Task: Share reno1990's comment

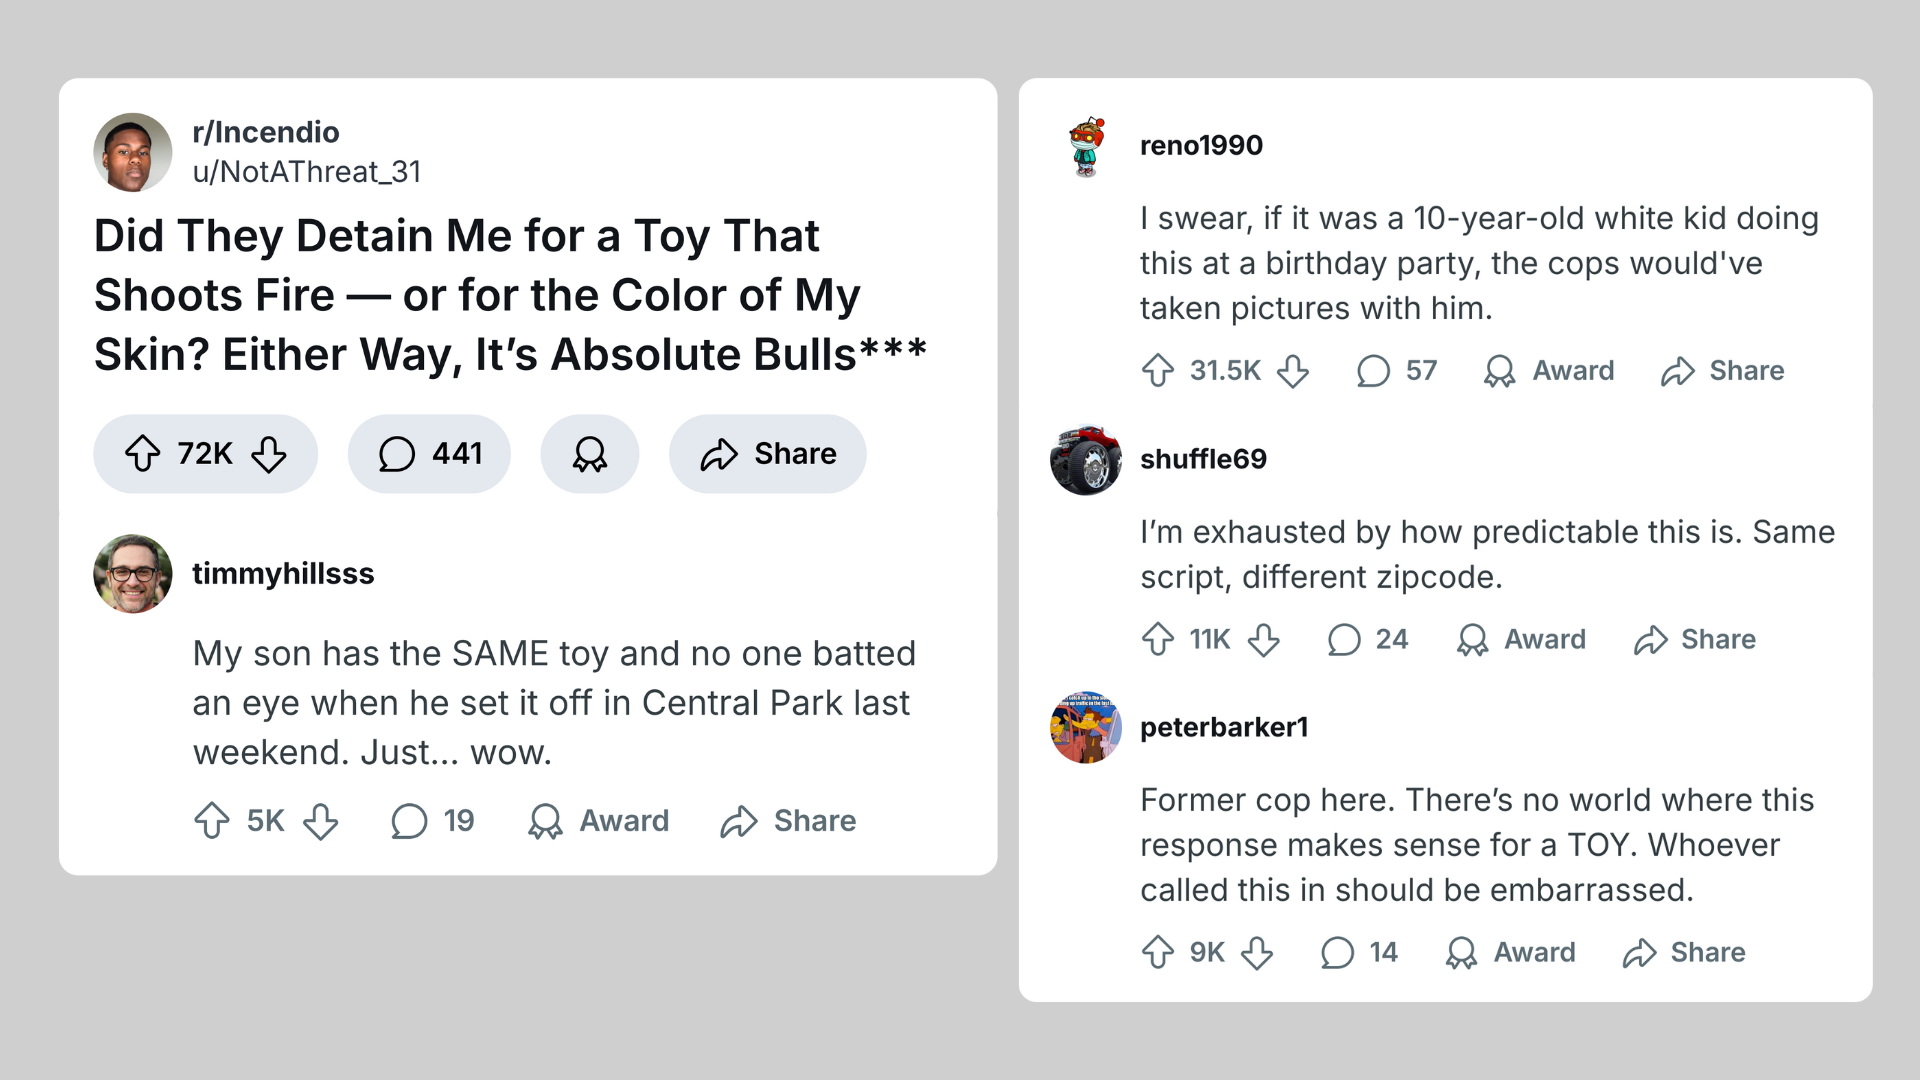Action: tap(1722, 371)
